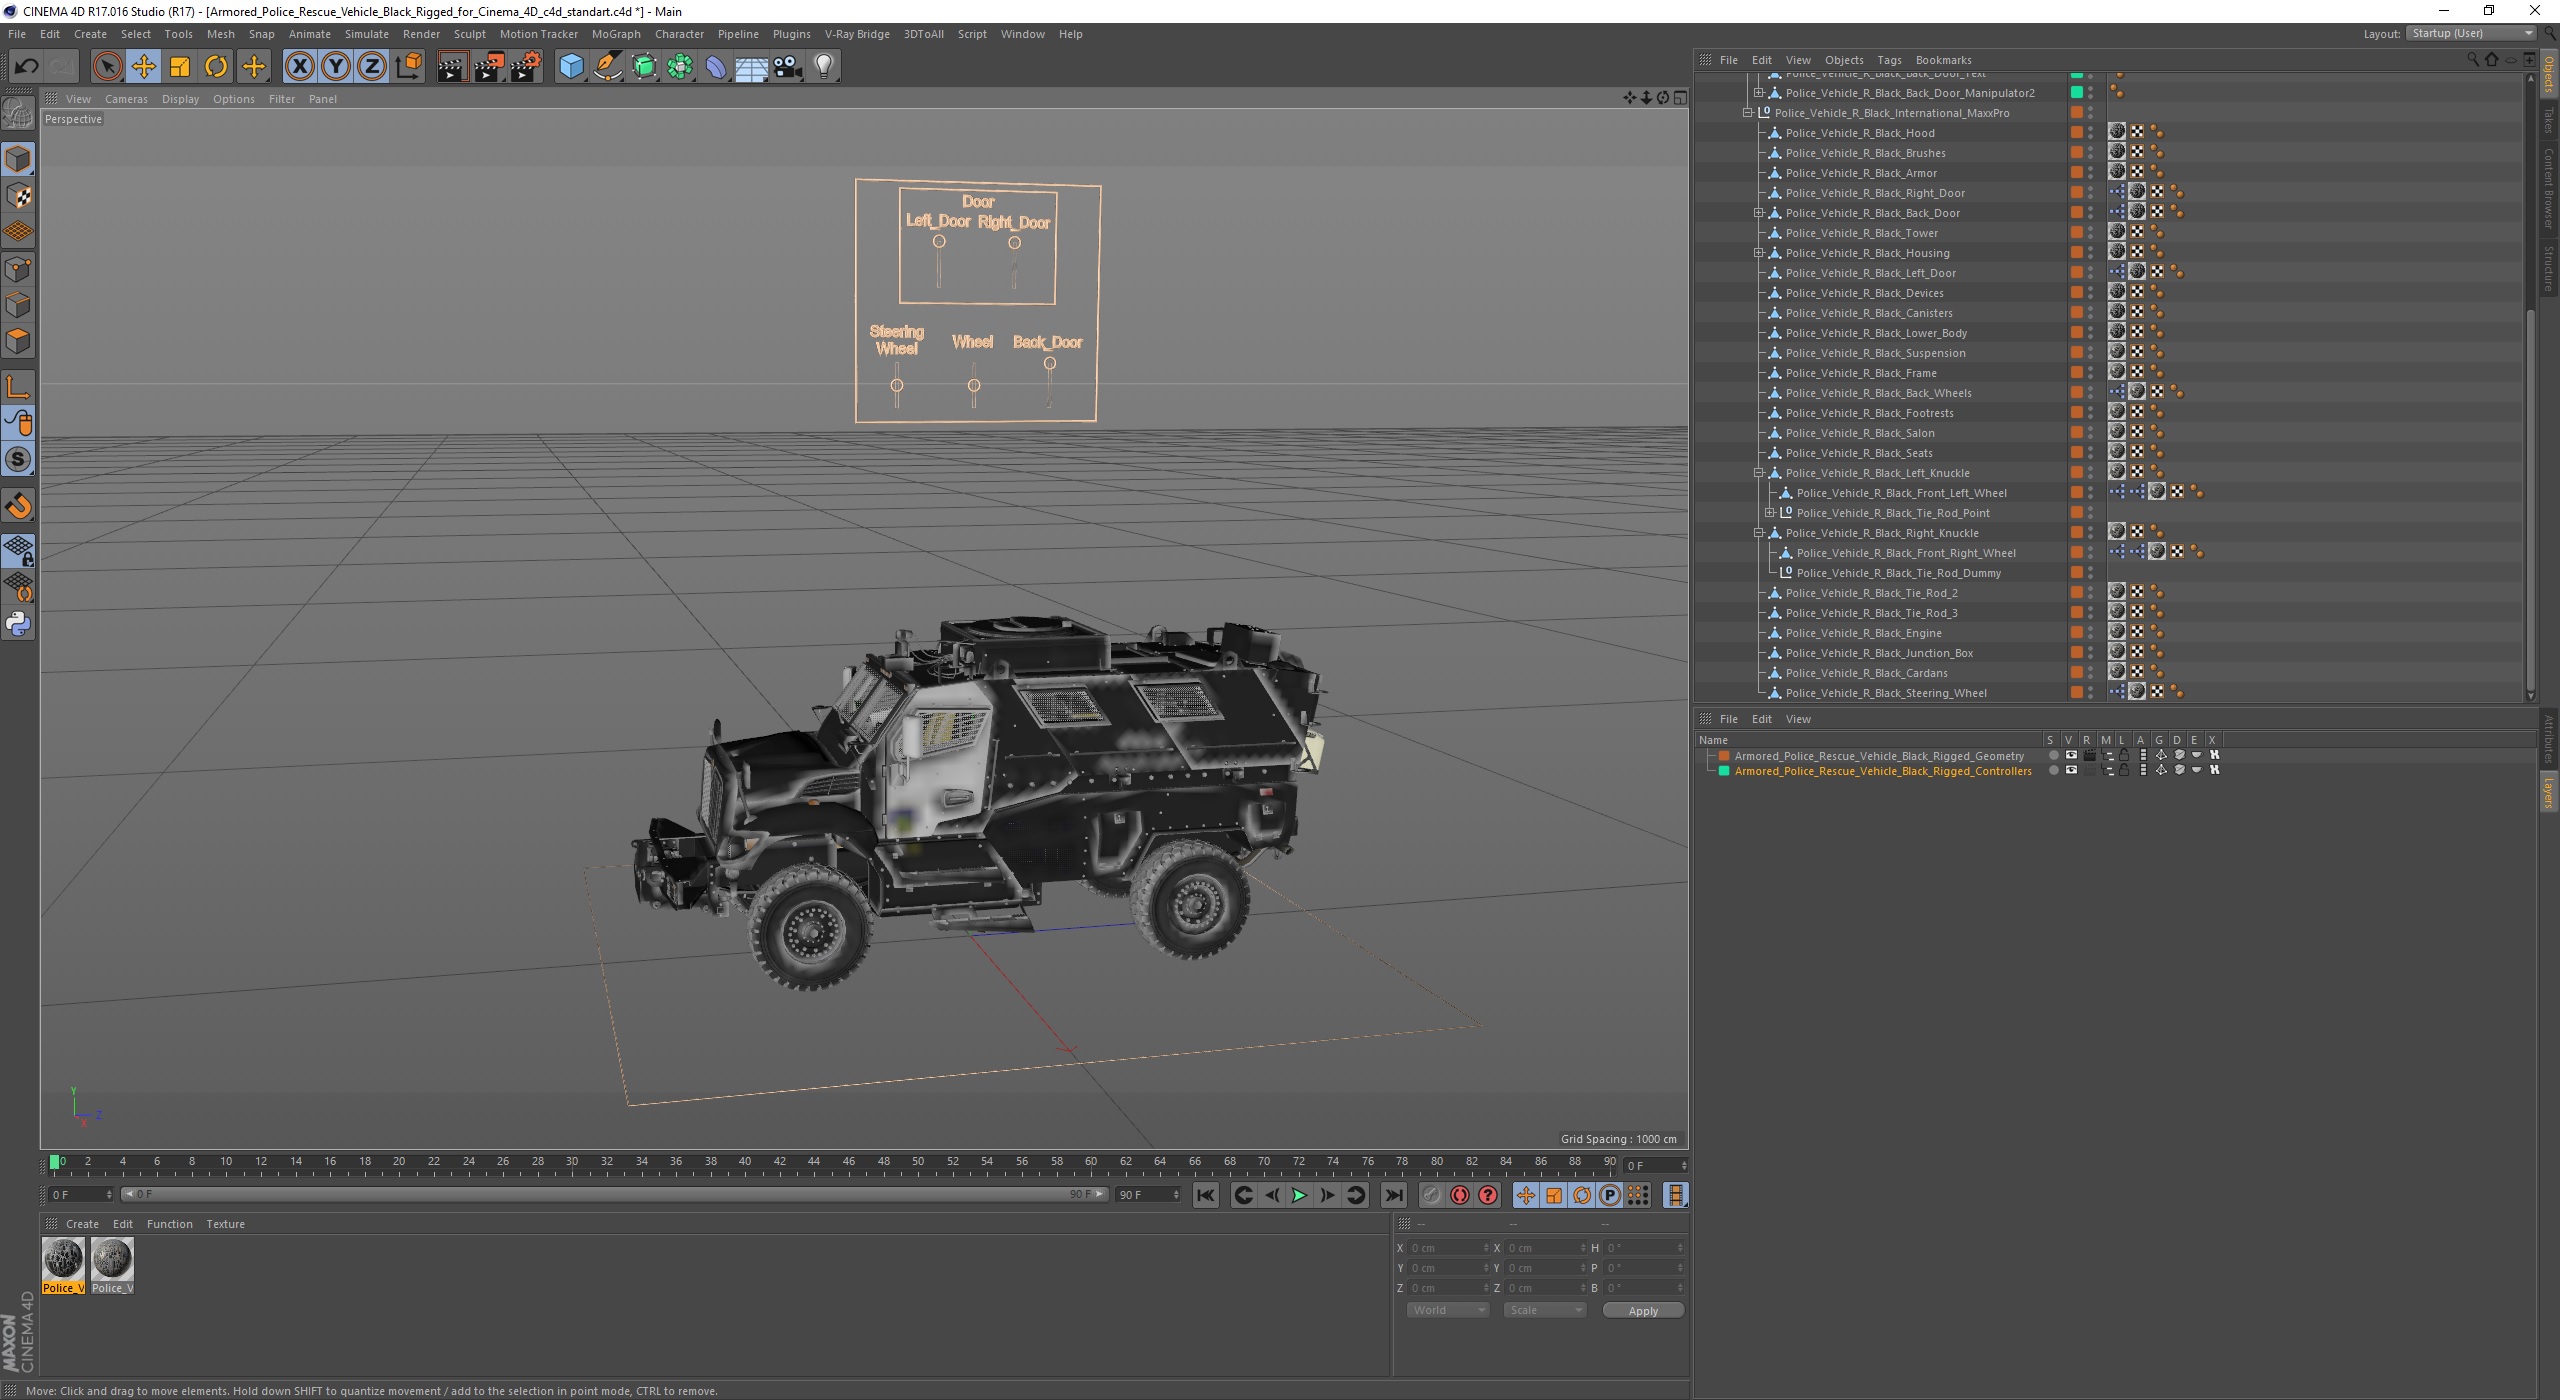Viewport: 2560px width, 1400px height.
Task: Click the Undo arrow icon
Action: click(26, 67)
